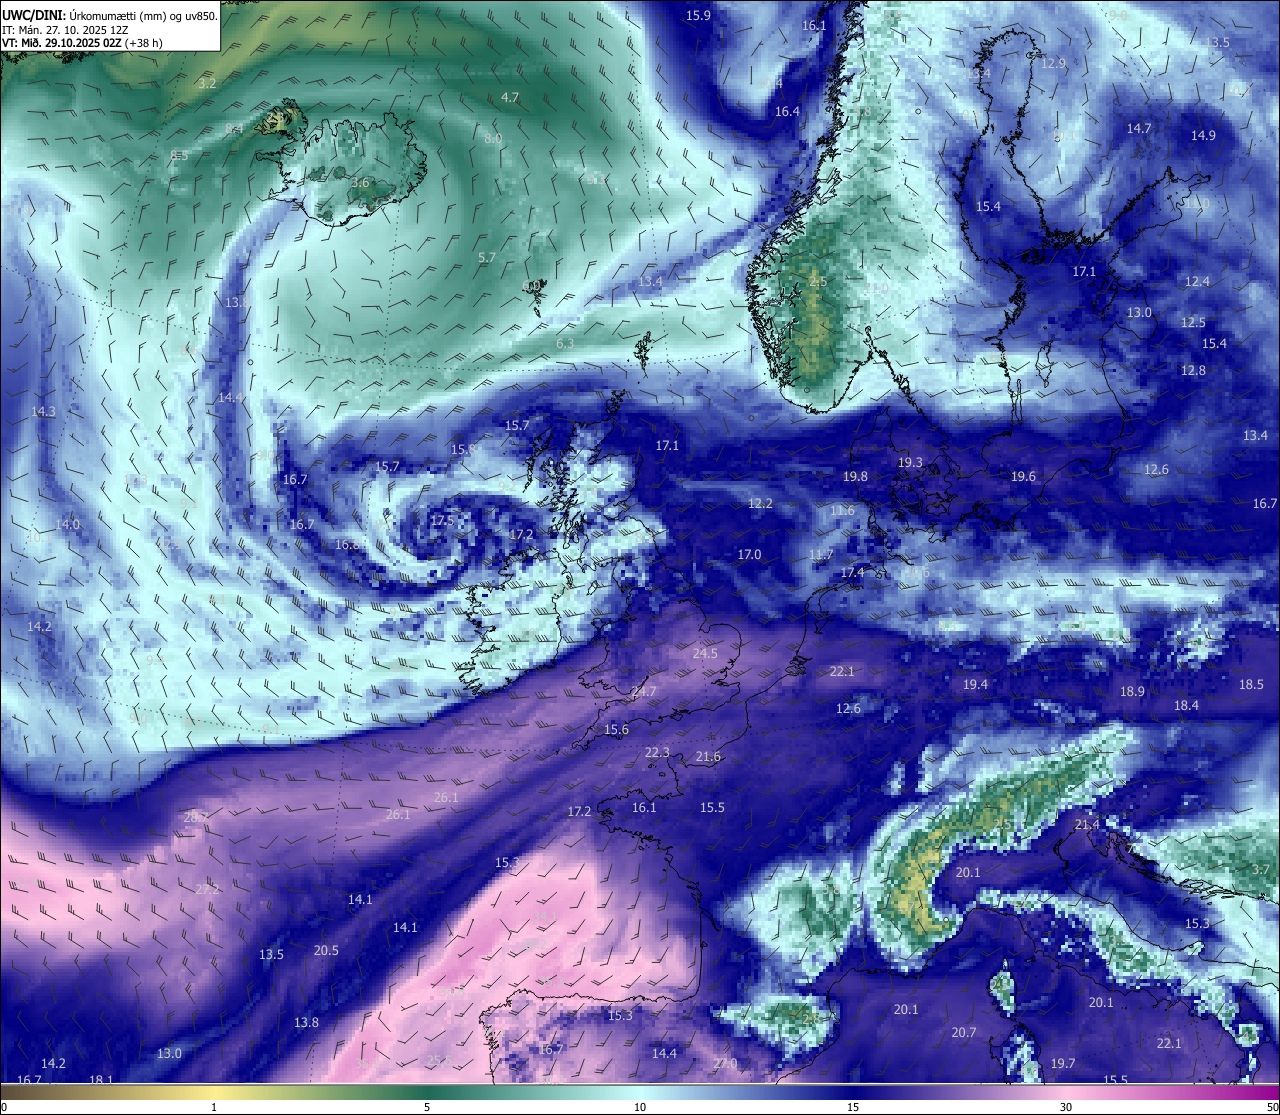The width and height of the screenshot is (1280, 1115).
Task: Click the color scale tick label 50
Action: tap(1272, 1107)
